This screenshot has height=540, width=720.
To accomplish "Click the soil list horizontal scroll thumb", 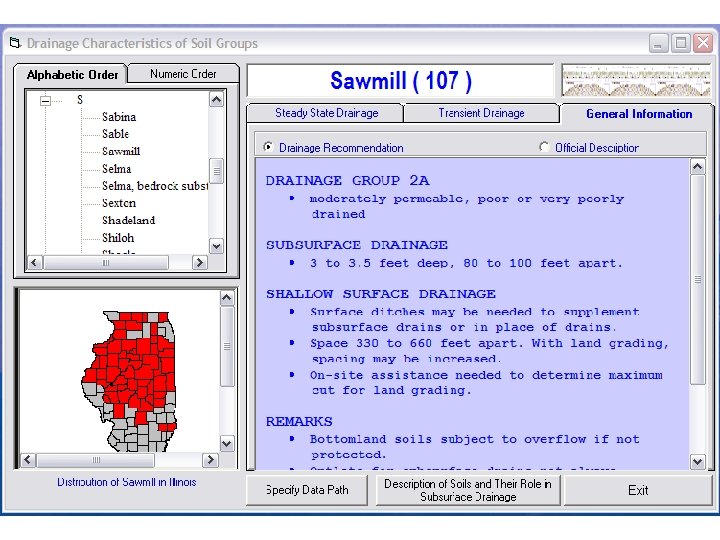I will 106,262.
